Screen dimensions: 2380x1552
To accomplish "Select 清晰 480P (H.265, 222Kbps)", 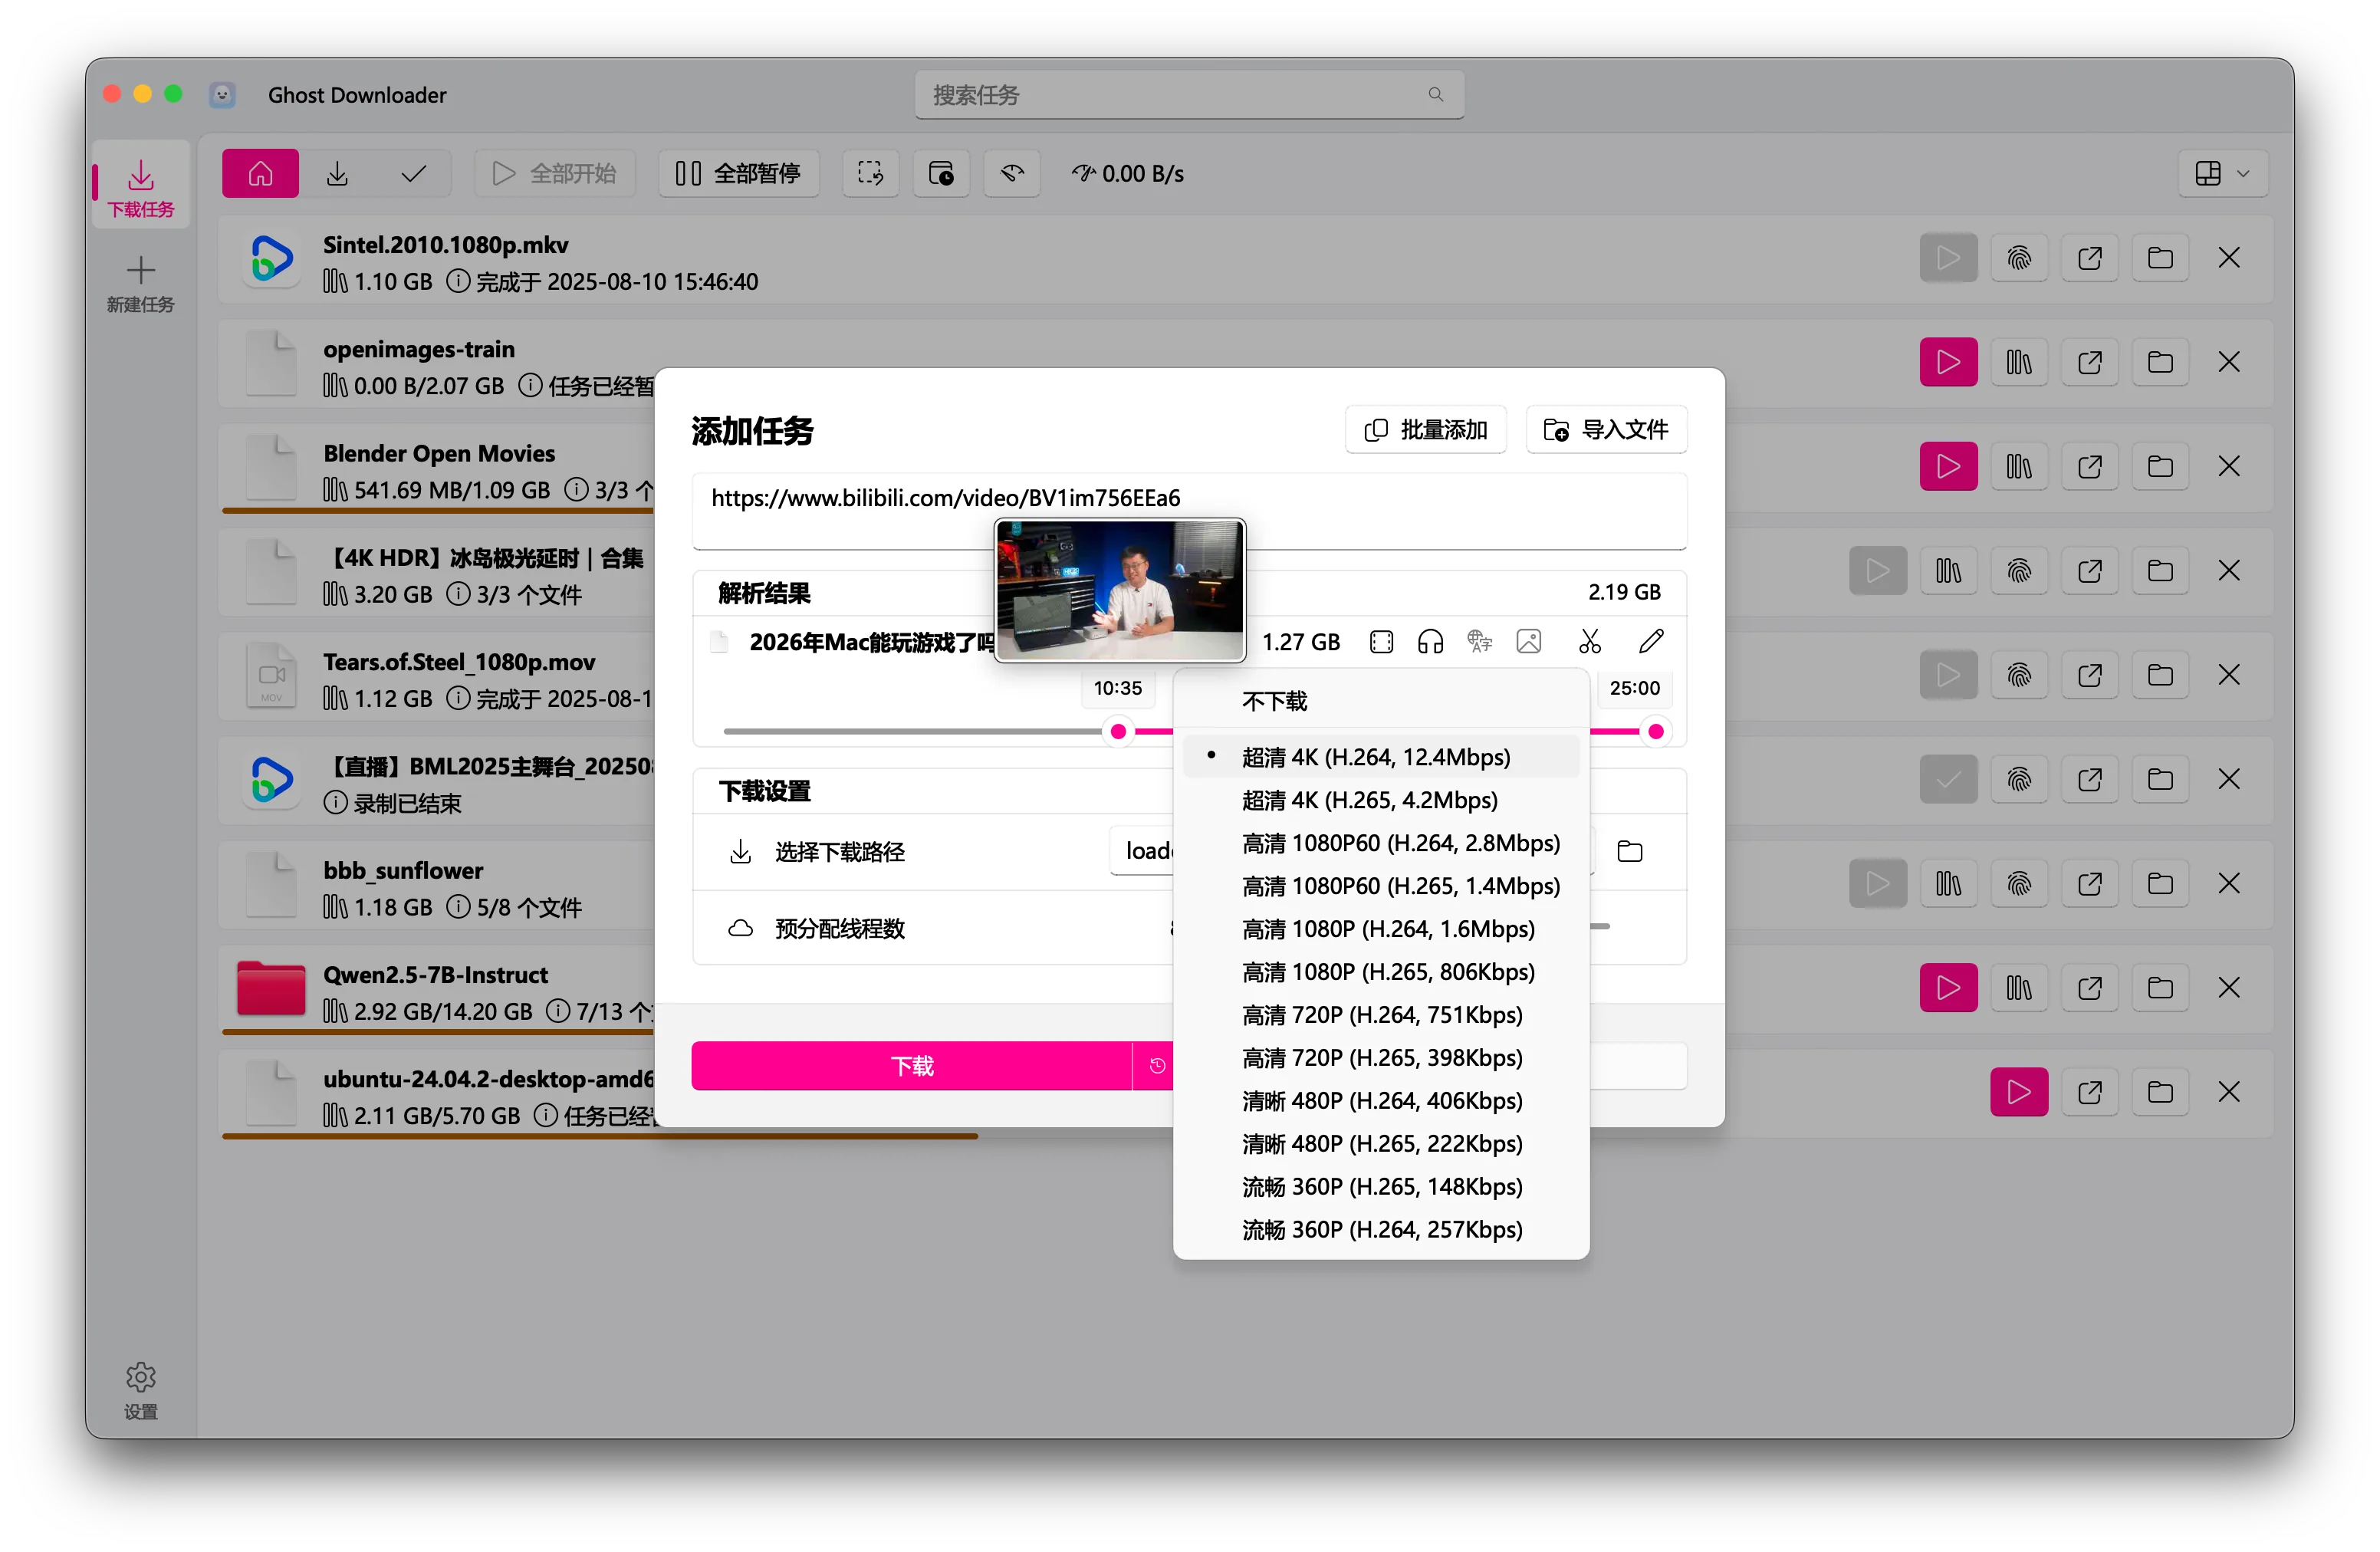I will click(x=1381, y=1144).
